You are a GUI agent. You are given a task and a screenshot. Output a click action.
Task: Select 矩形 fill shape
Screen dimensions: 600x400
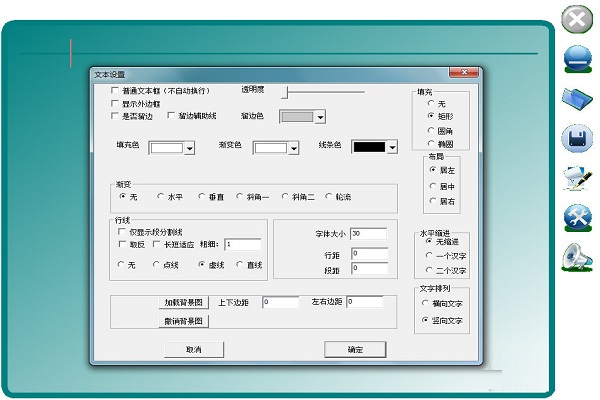pos(431,115)
